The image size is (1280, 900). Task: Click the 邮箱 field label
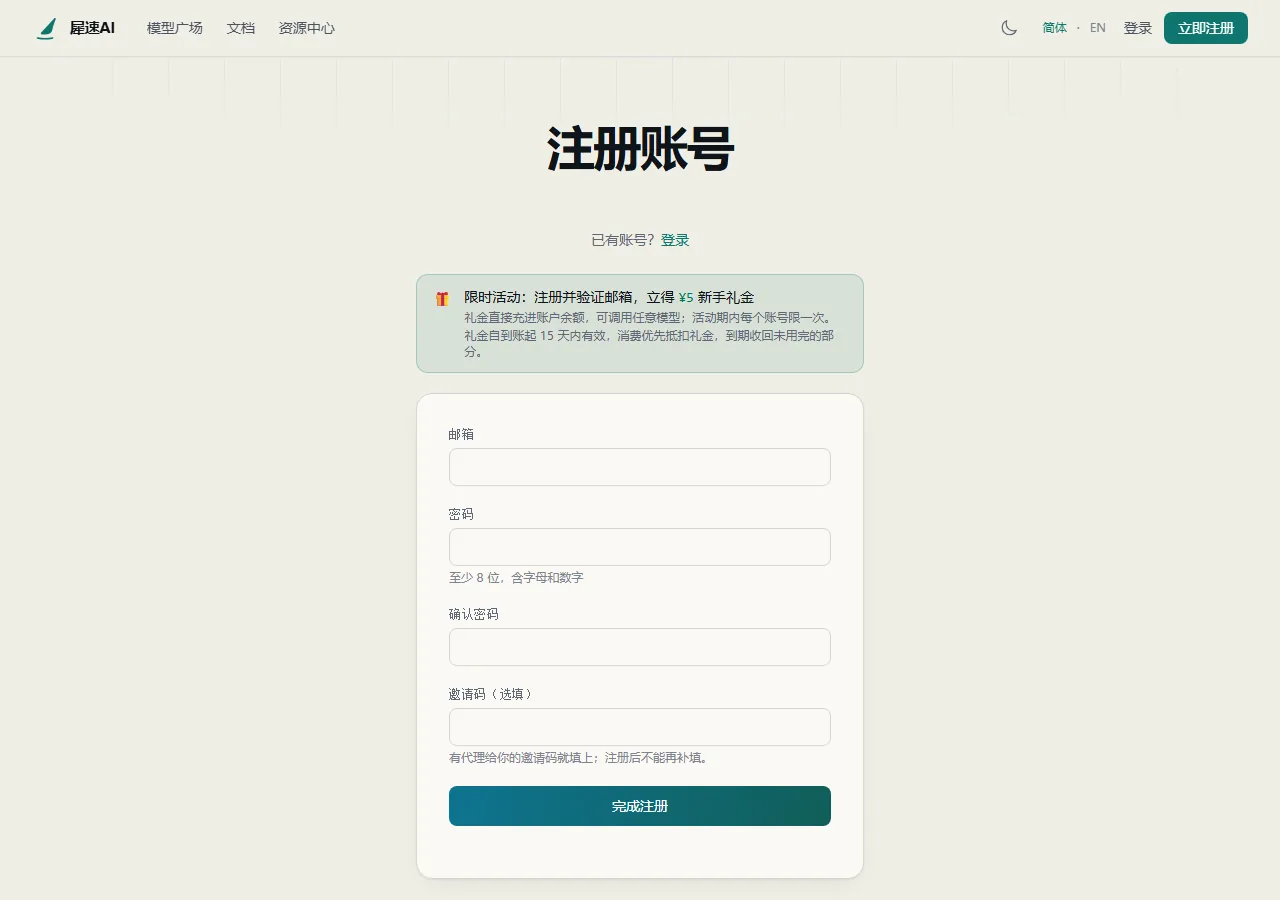(x=461, y=434)
